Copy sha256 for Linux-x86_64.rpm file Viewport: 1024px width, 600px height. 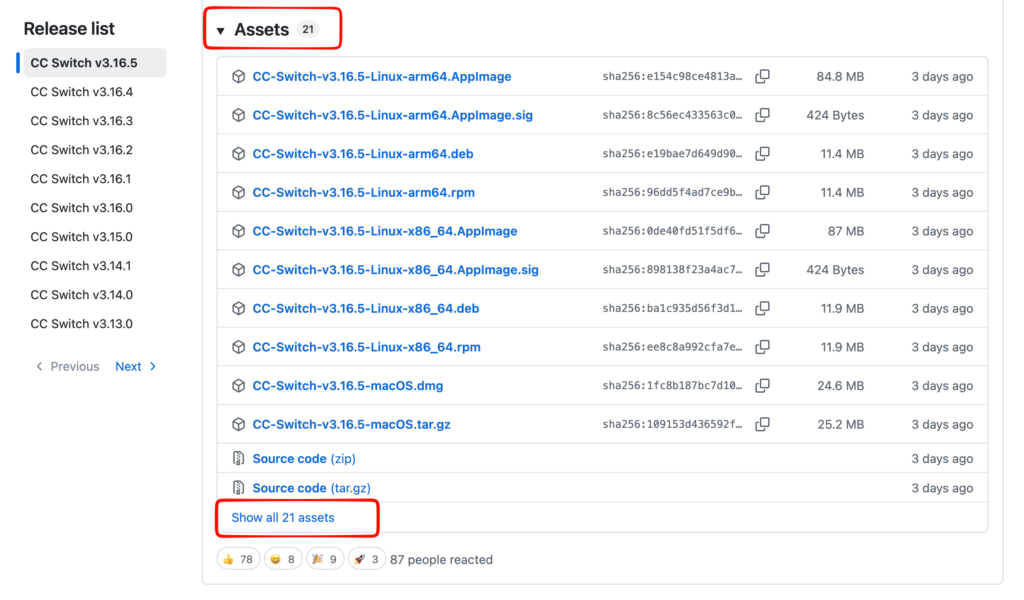coord(762,347)
